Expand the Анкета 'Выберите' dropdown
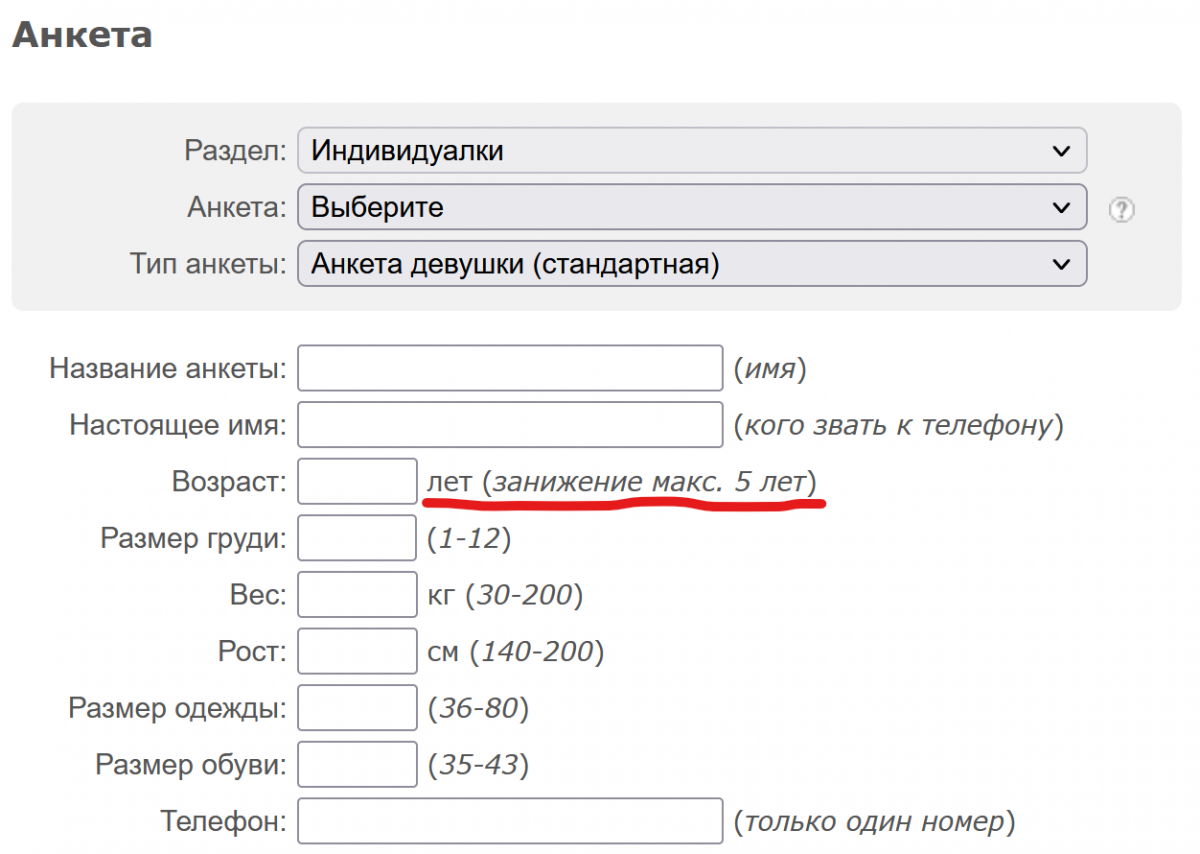 tap(691, 208)
